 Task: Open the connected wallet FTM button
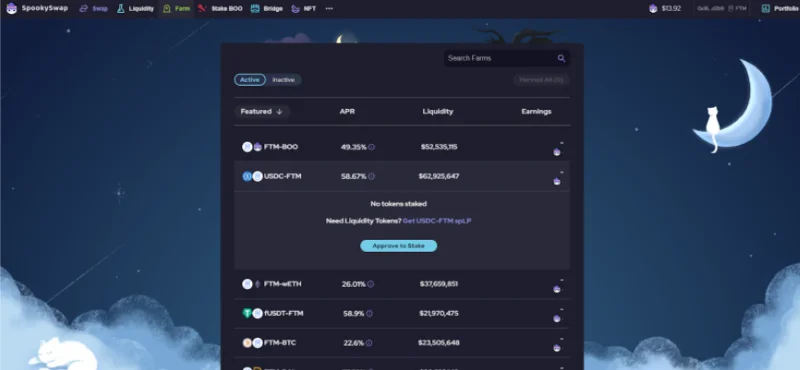(721, 9)
